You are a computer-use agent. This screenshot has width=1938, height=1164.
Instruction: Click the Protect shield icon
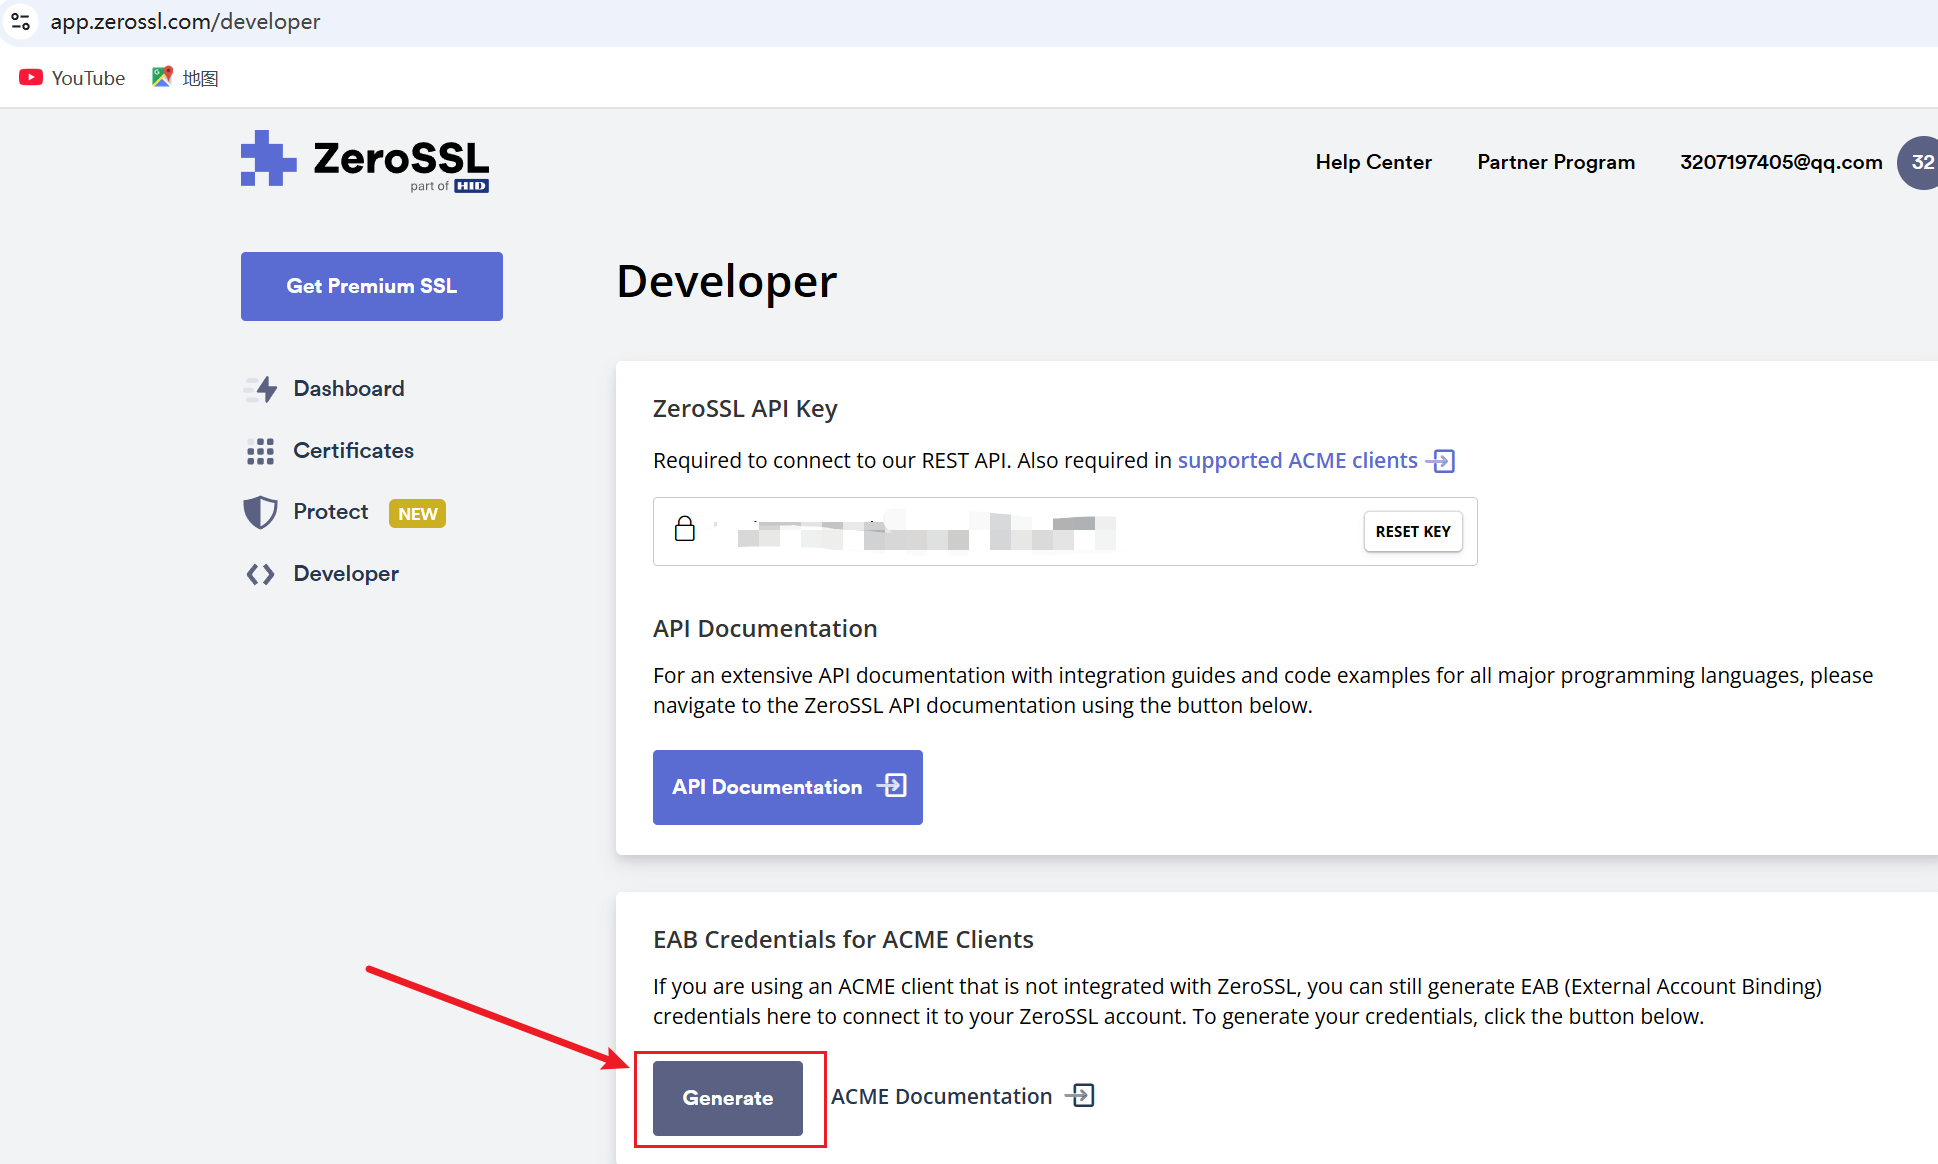[260, 512]
